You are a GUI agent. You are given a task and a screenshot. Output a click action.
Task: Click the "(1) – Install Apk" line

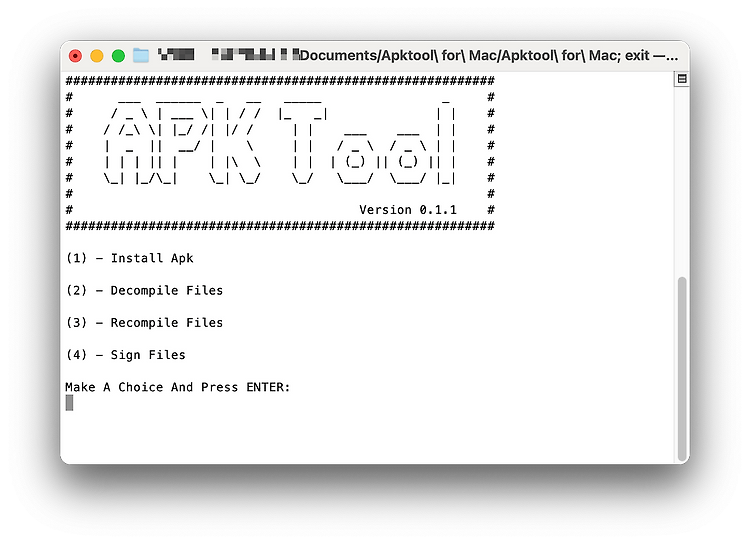point(130,258)
